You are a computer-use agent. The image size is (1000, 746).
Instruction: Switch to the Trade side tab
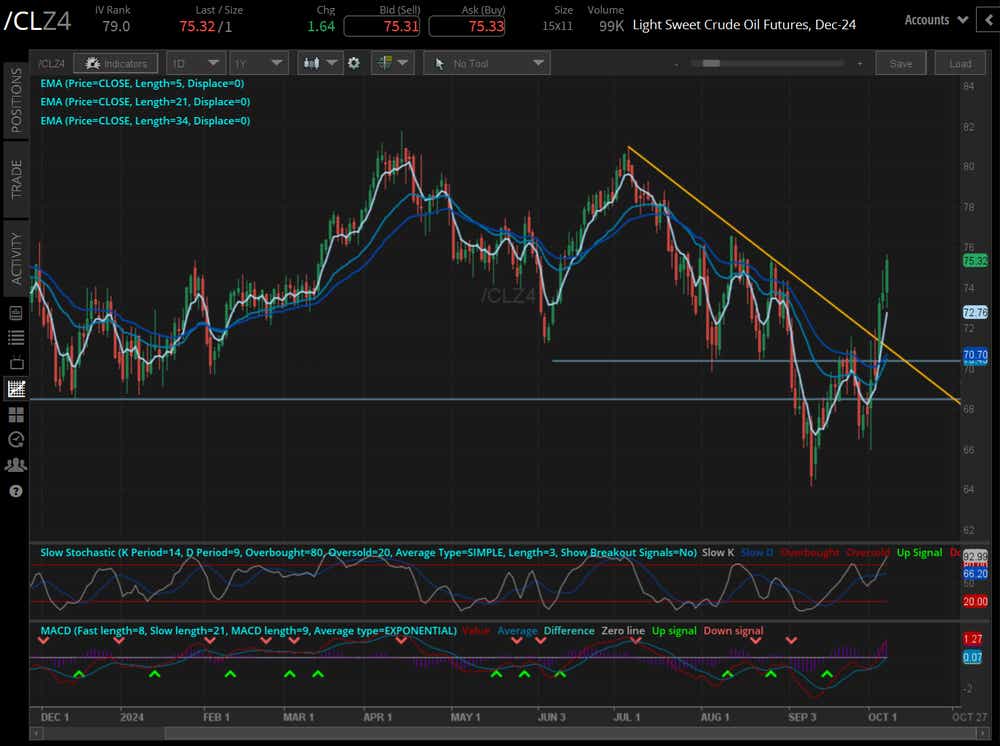(x=16, y=178)
